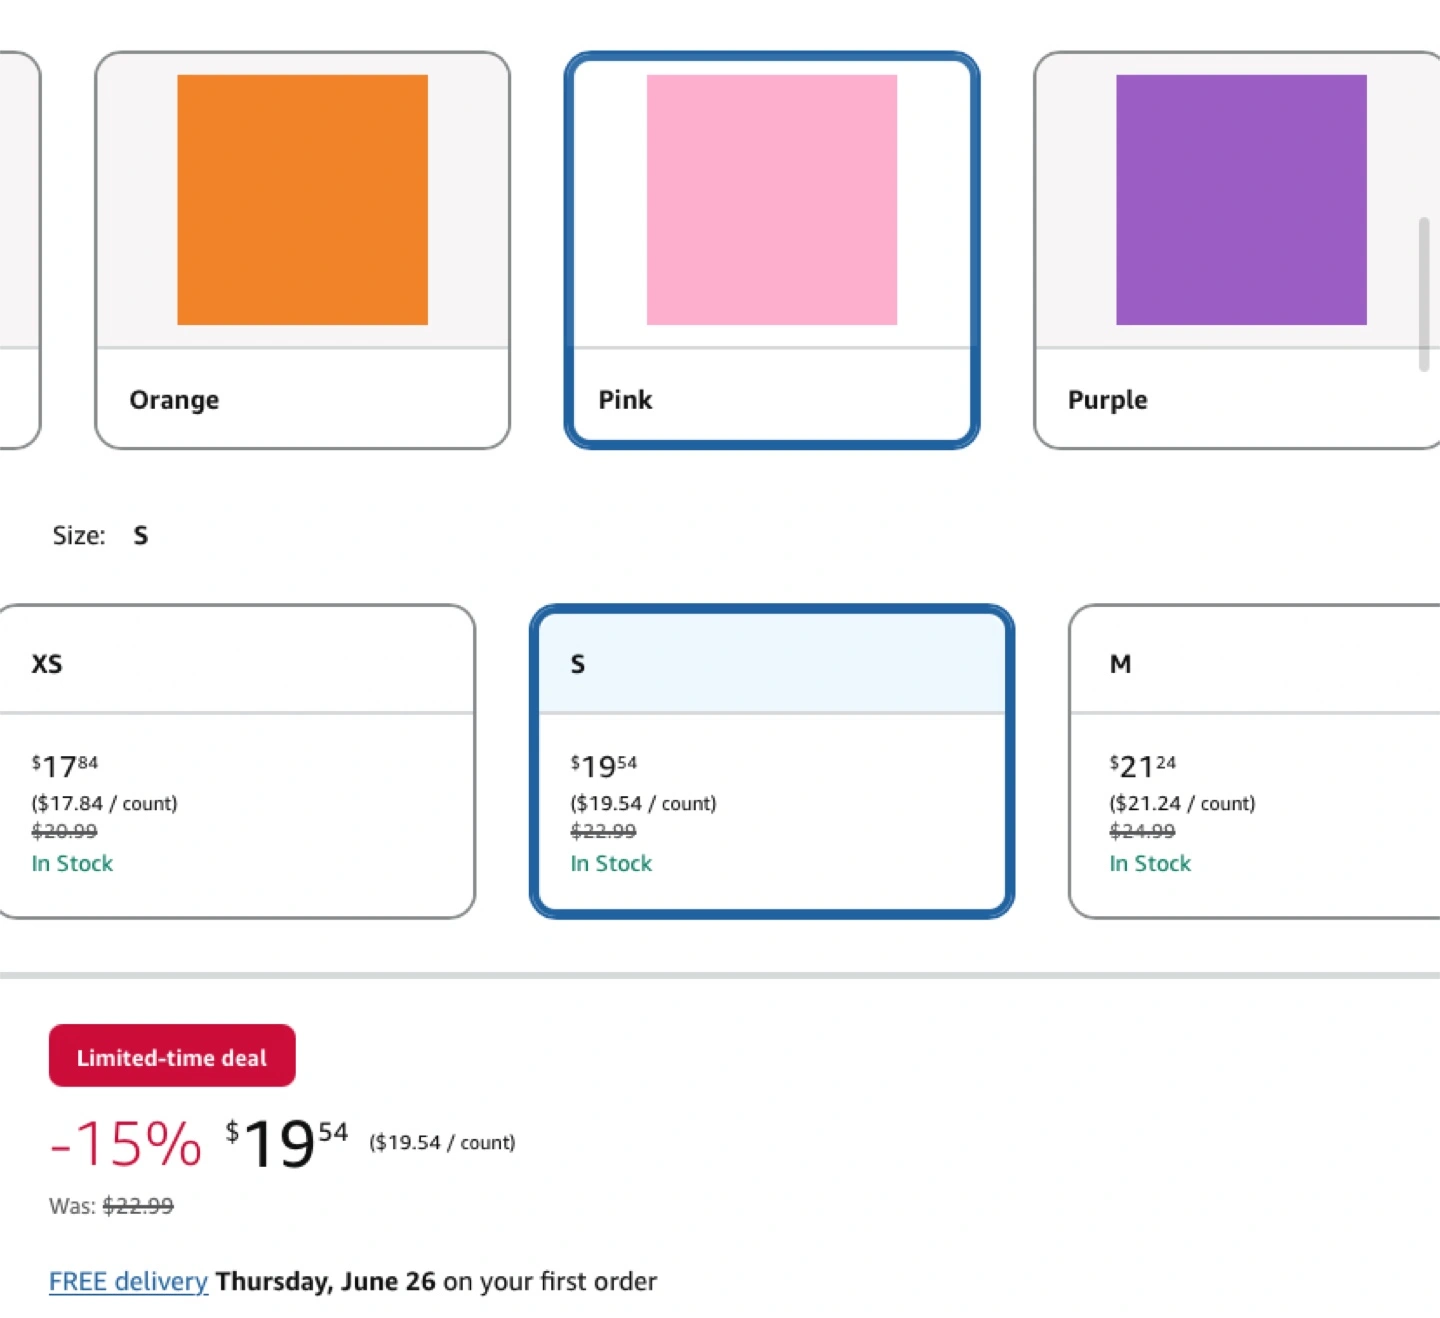
Task: Click the $17.84 price in XS card
Action: point(65,766)
